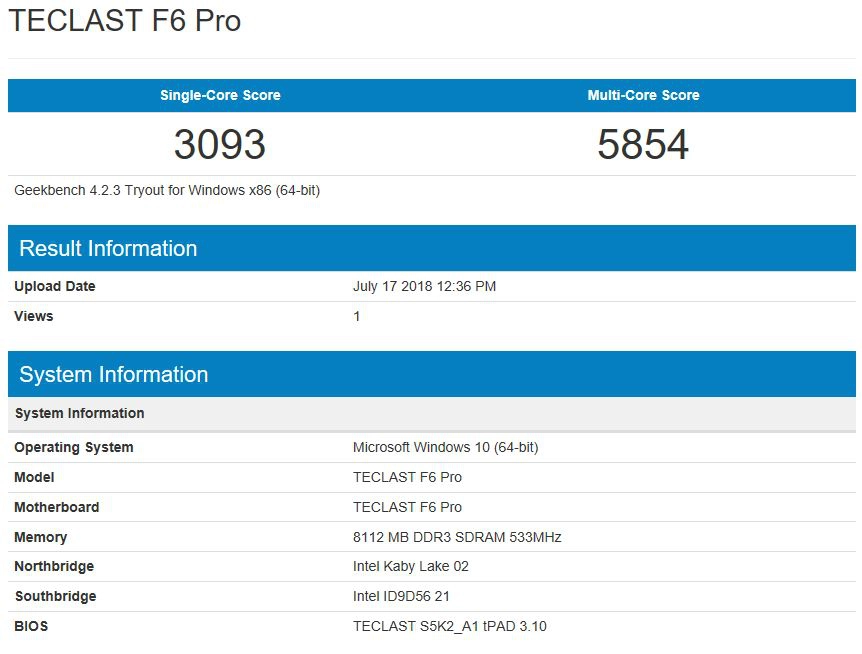The height and width of the screenshot is (654, 862).
Task: Select the Multi-Core Score header
Action: 643,96
